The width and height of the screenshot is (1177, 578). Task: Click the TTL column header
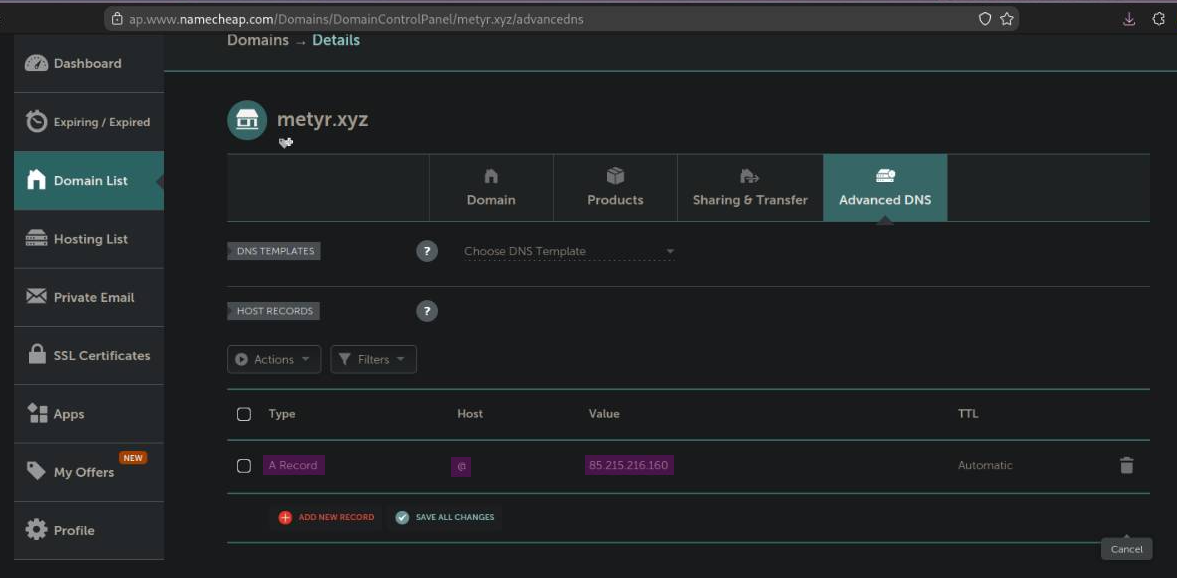pyautogui.click(x=968, y=414)
